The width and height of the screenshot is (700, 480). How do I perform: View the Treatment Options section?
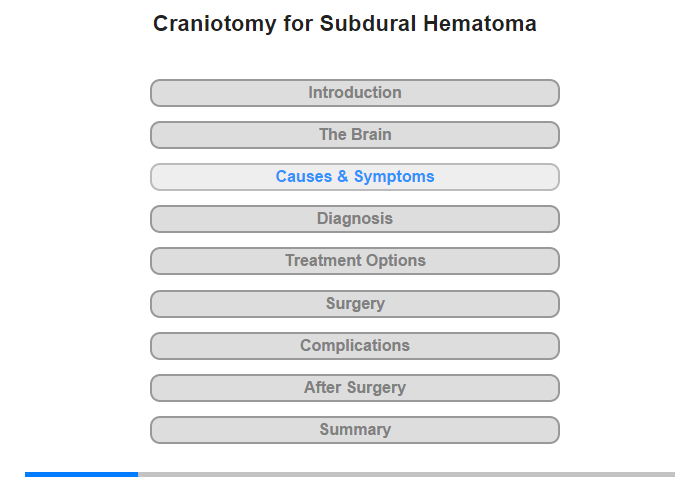[x=354, y=261]
